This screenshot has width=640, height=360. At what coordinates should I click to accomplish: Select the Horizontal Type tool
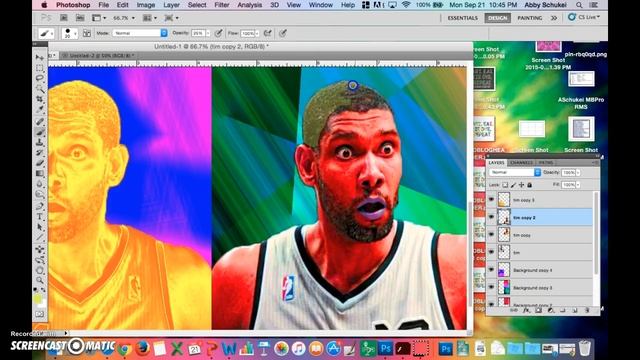(40, 216)
